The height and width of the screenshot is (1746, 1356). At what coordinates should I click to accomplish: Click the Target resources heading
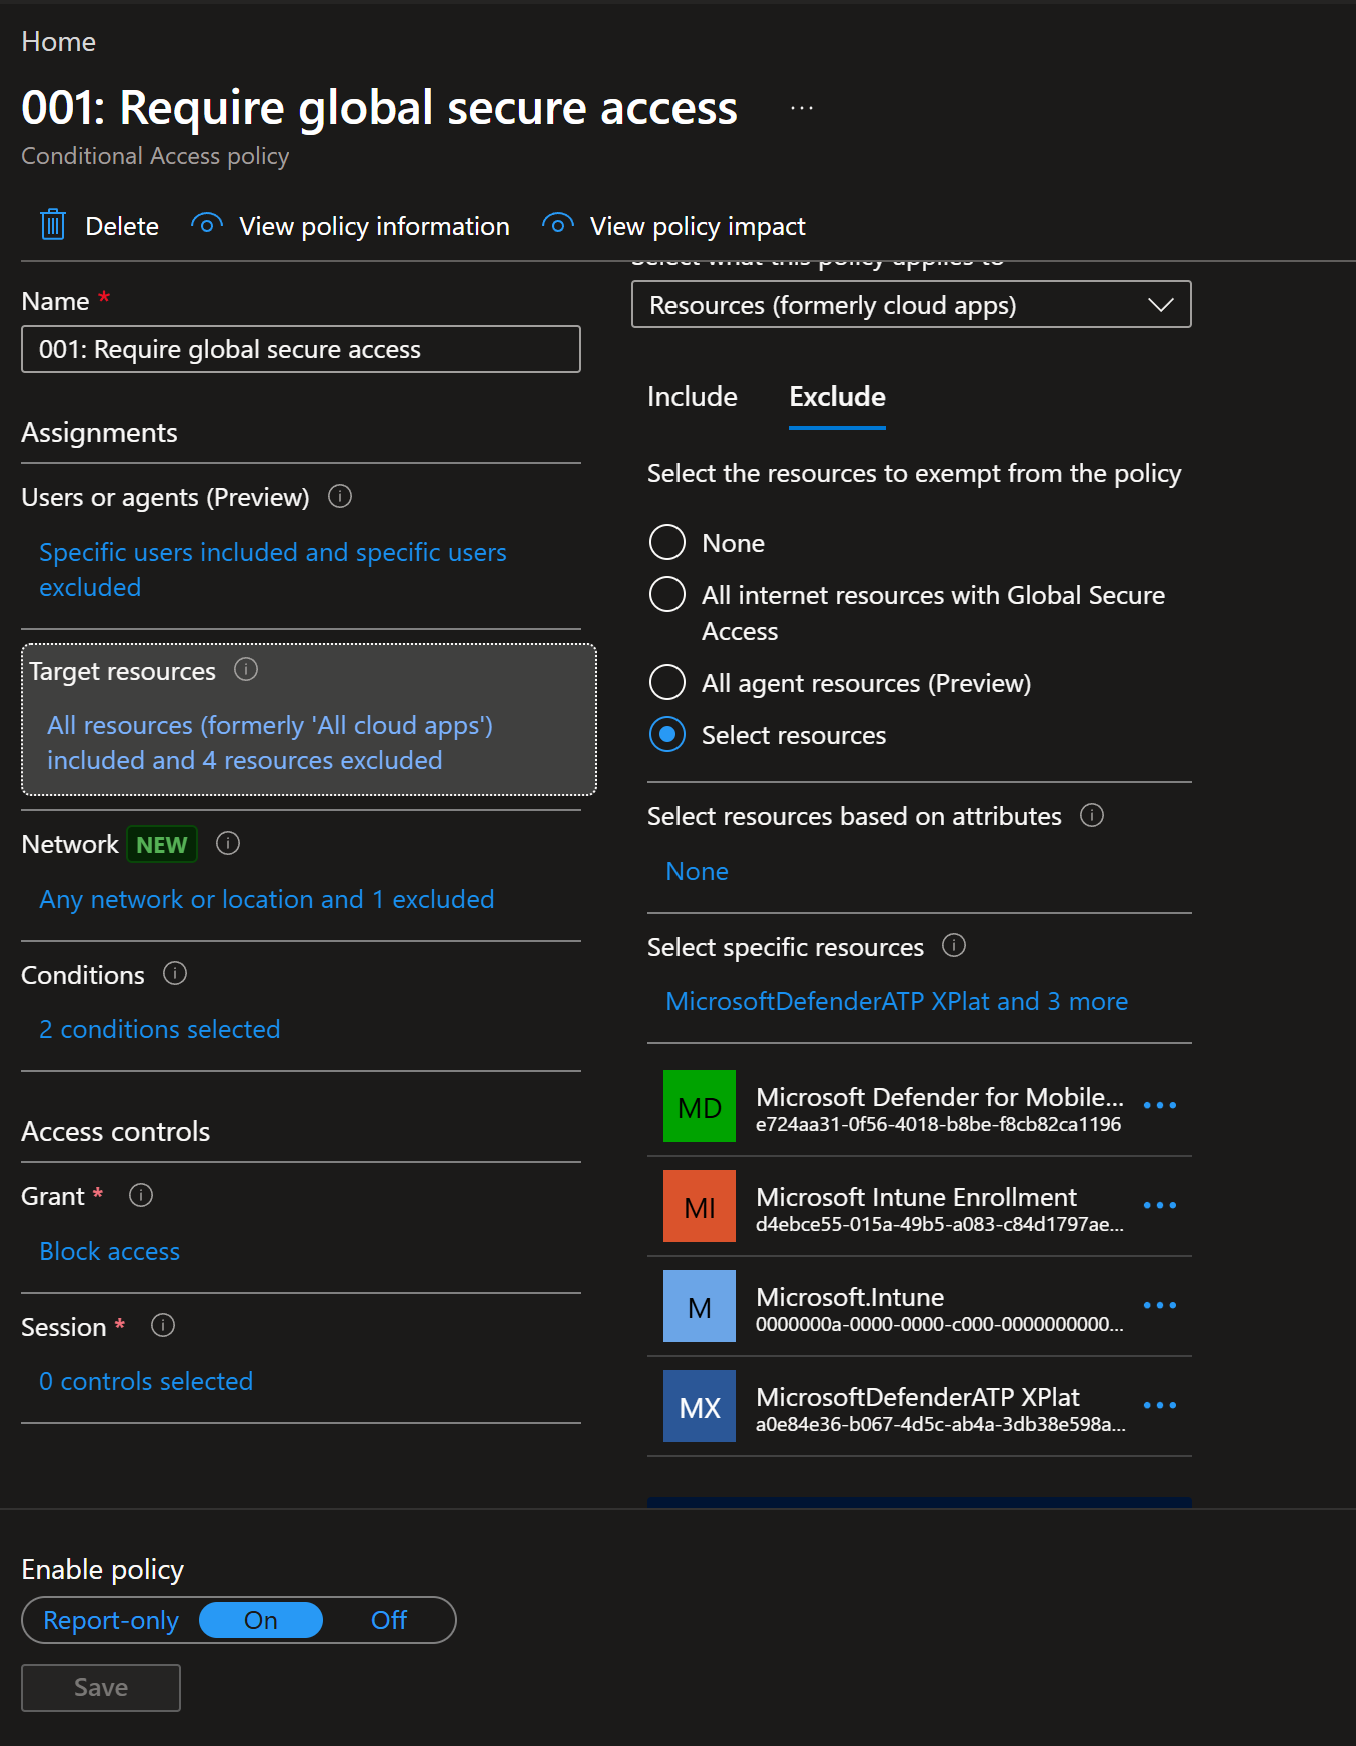coord(122,671)
